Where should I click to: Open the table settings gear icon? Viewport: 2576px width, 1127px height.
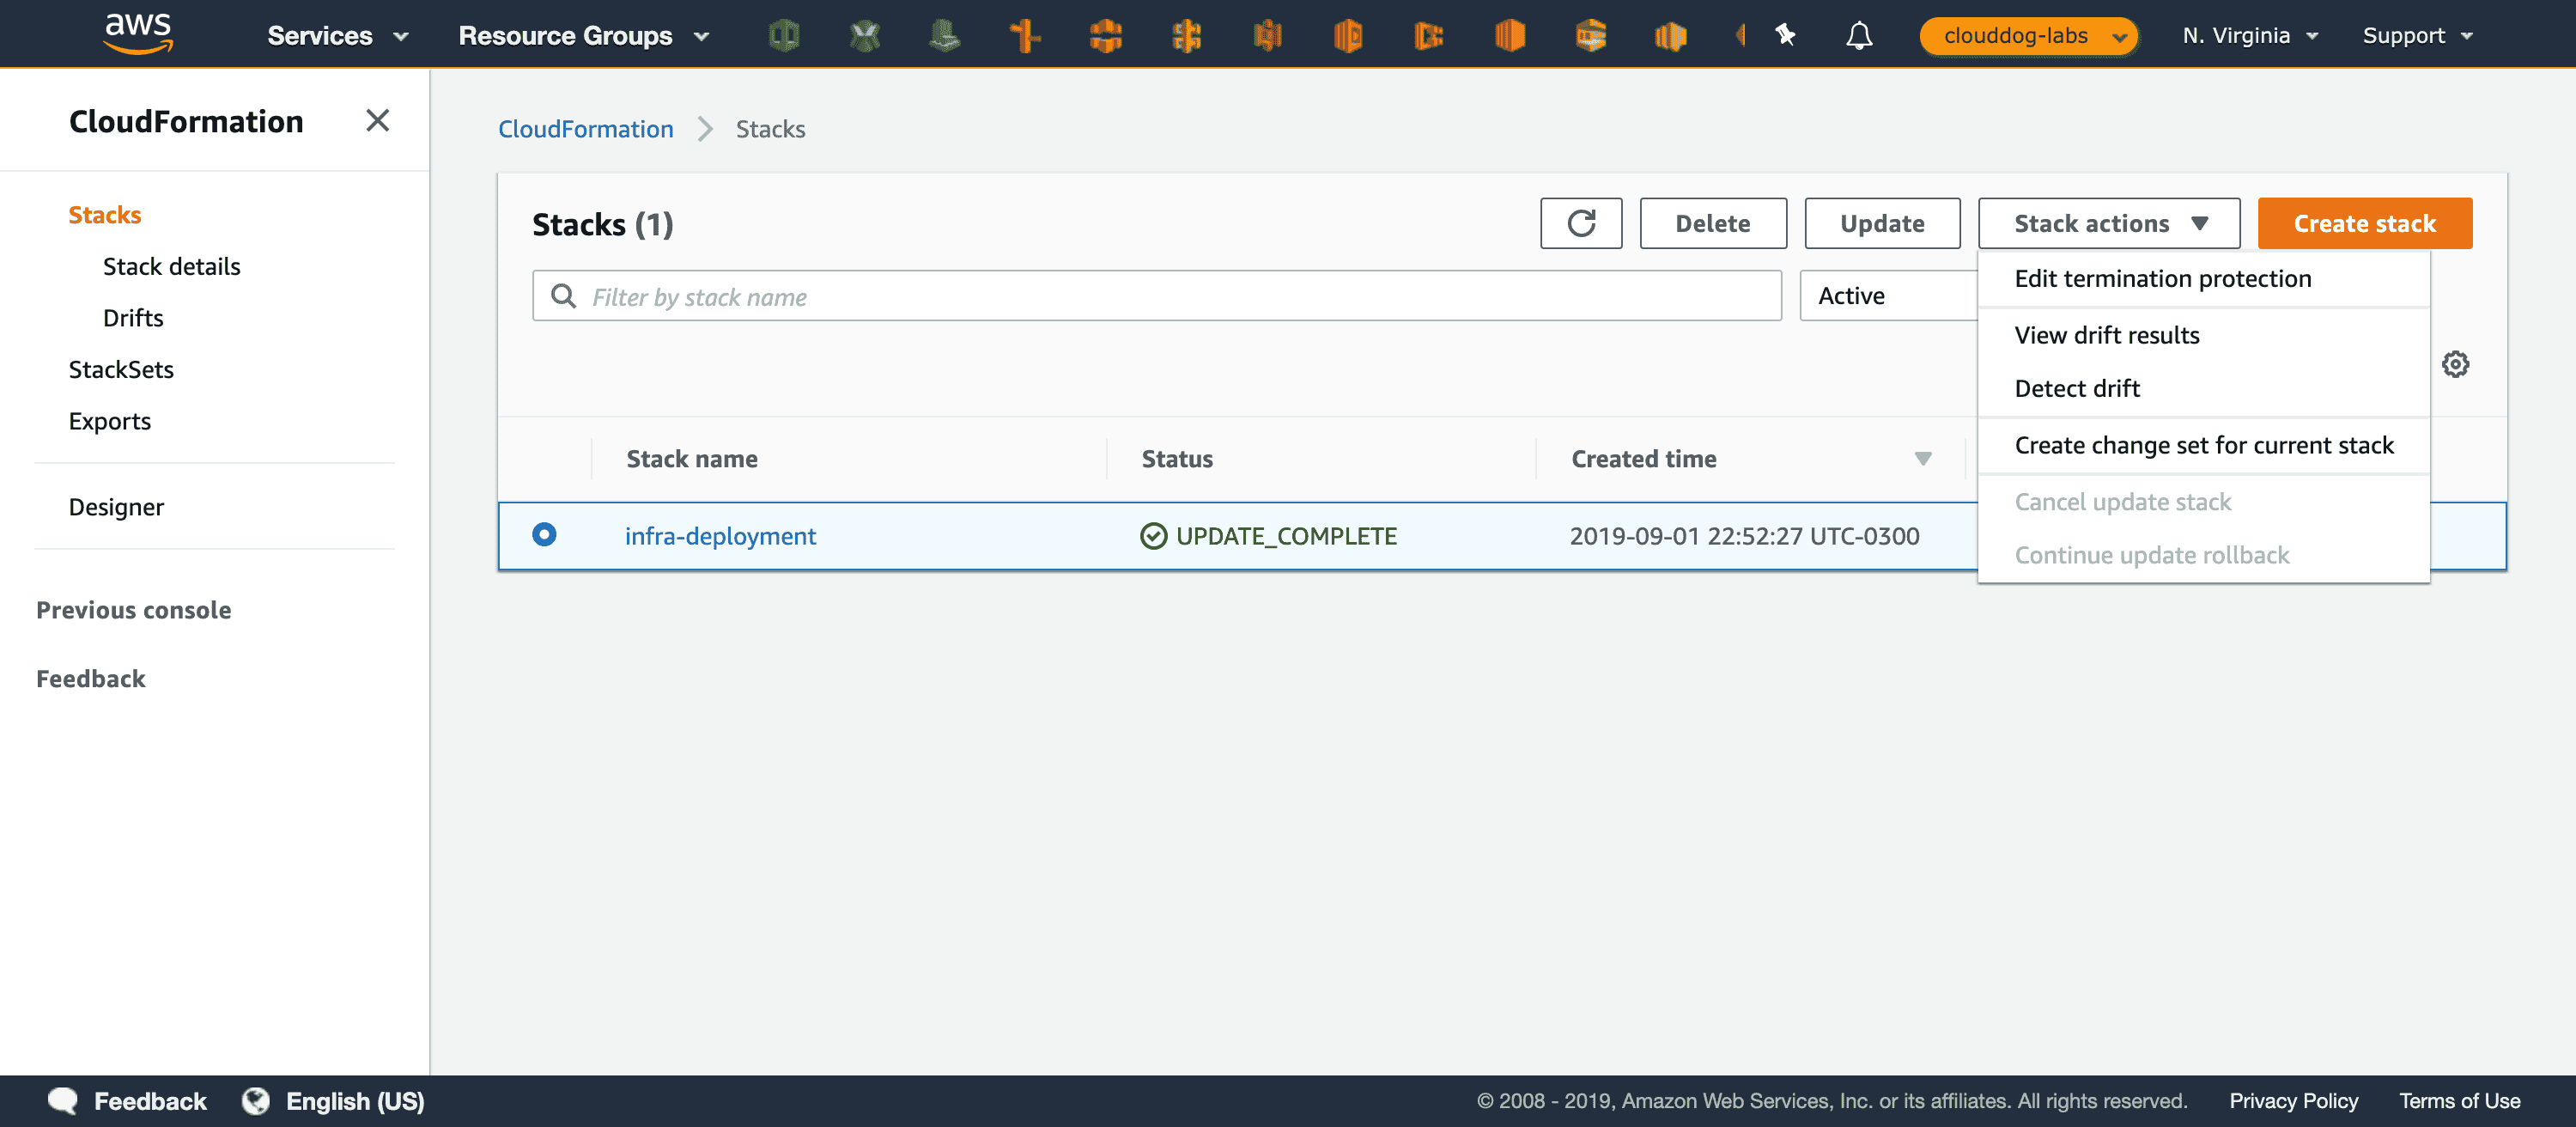click(x=2455, y=364)
